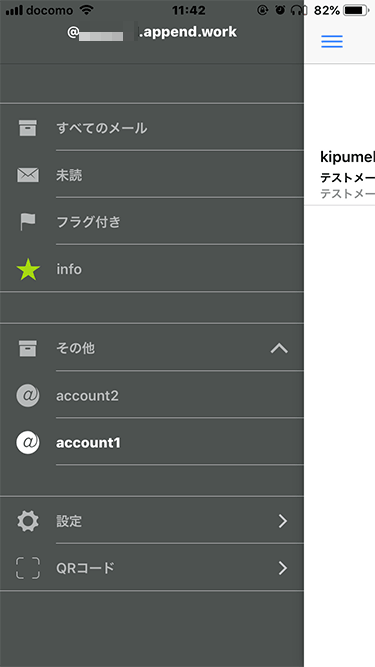Open the kipumel test mail in the list

[340, 174]
